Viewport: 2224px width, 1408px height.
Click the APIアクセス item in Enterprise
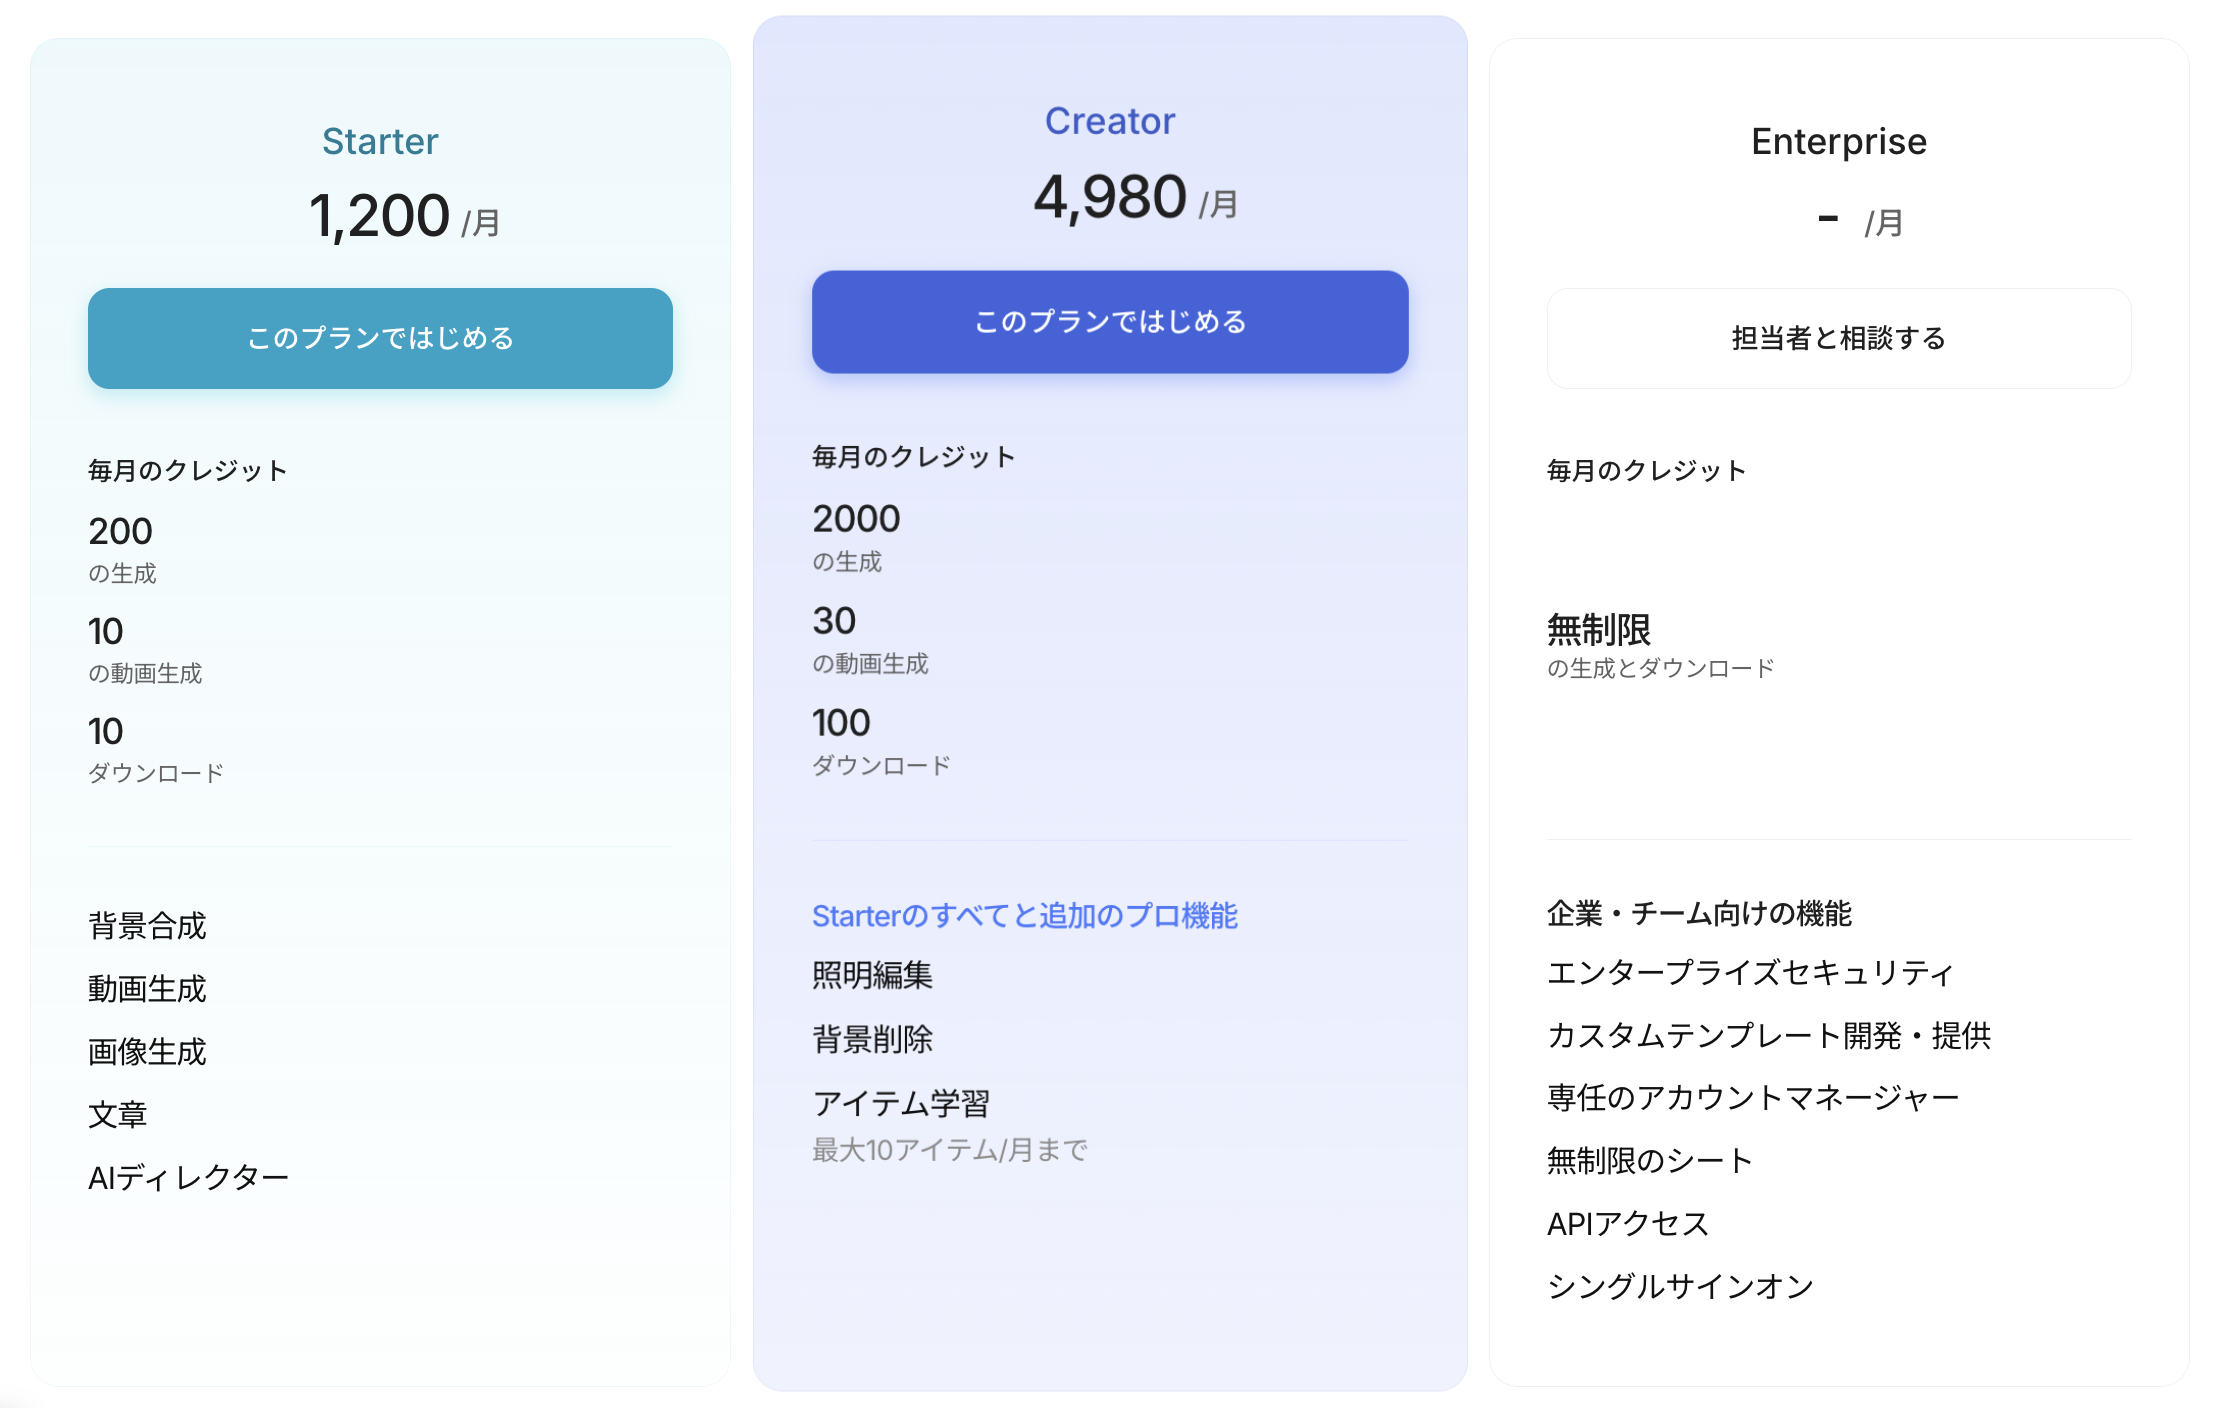point(1628,1223)
